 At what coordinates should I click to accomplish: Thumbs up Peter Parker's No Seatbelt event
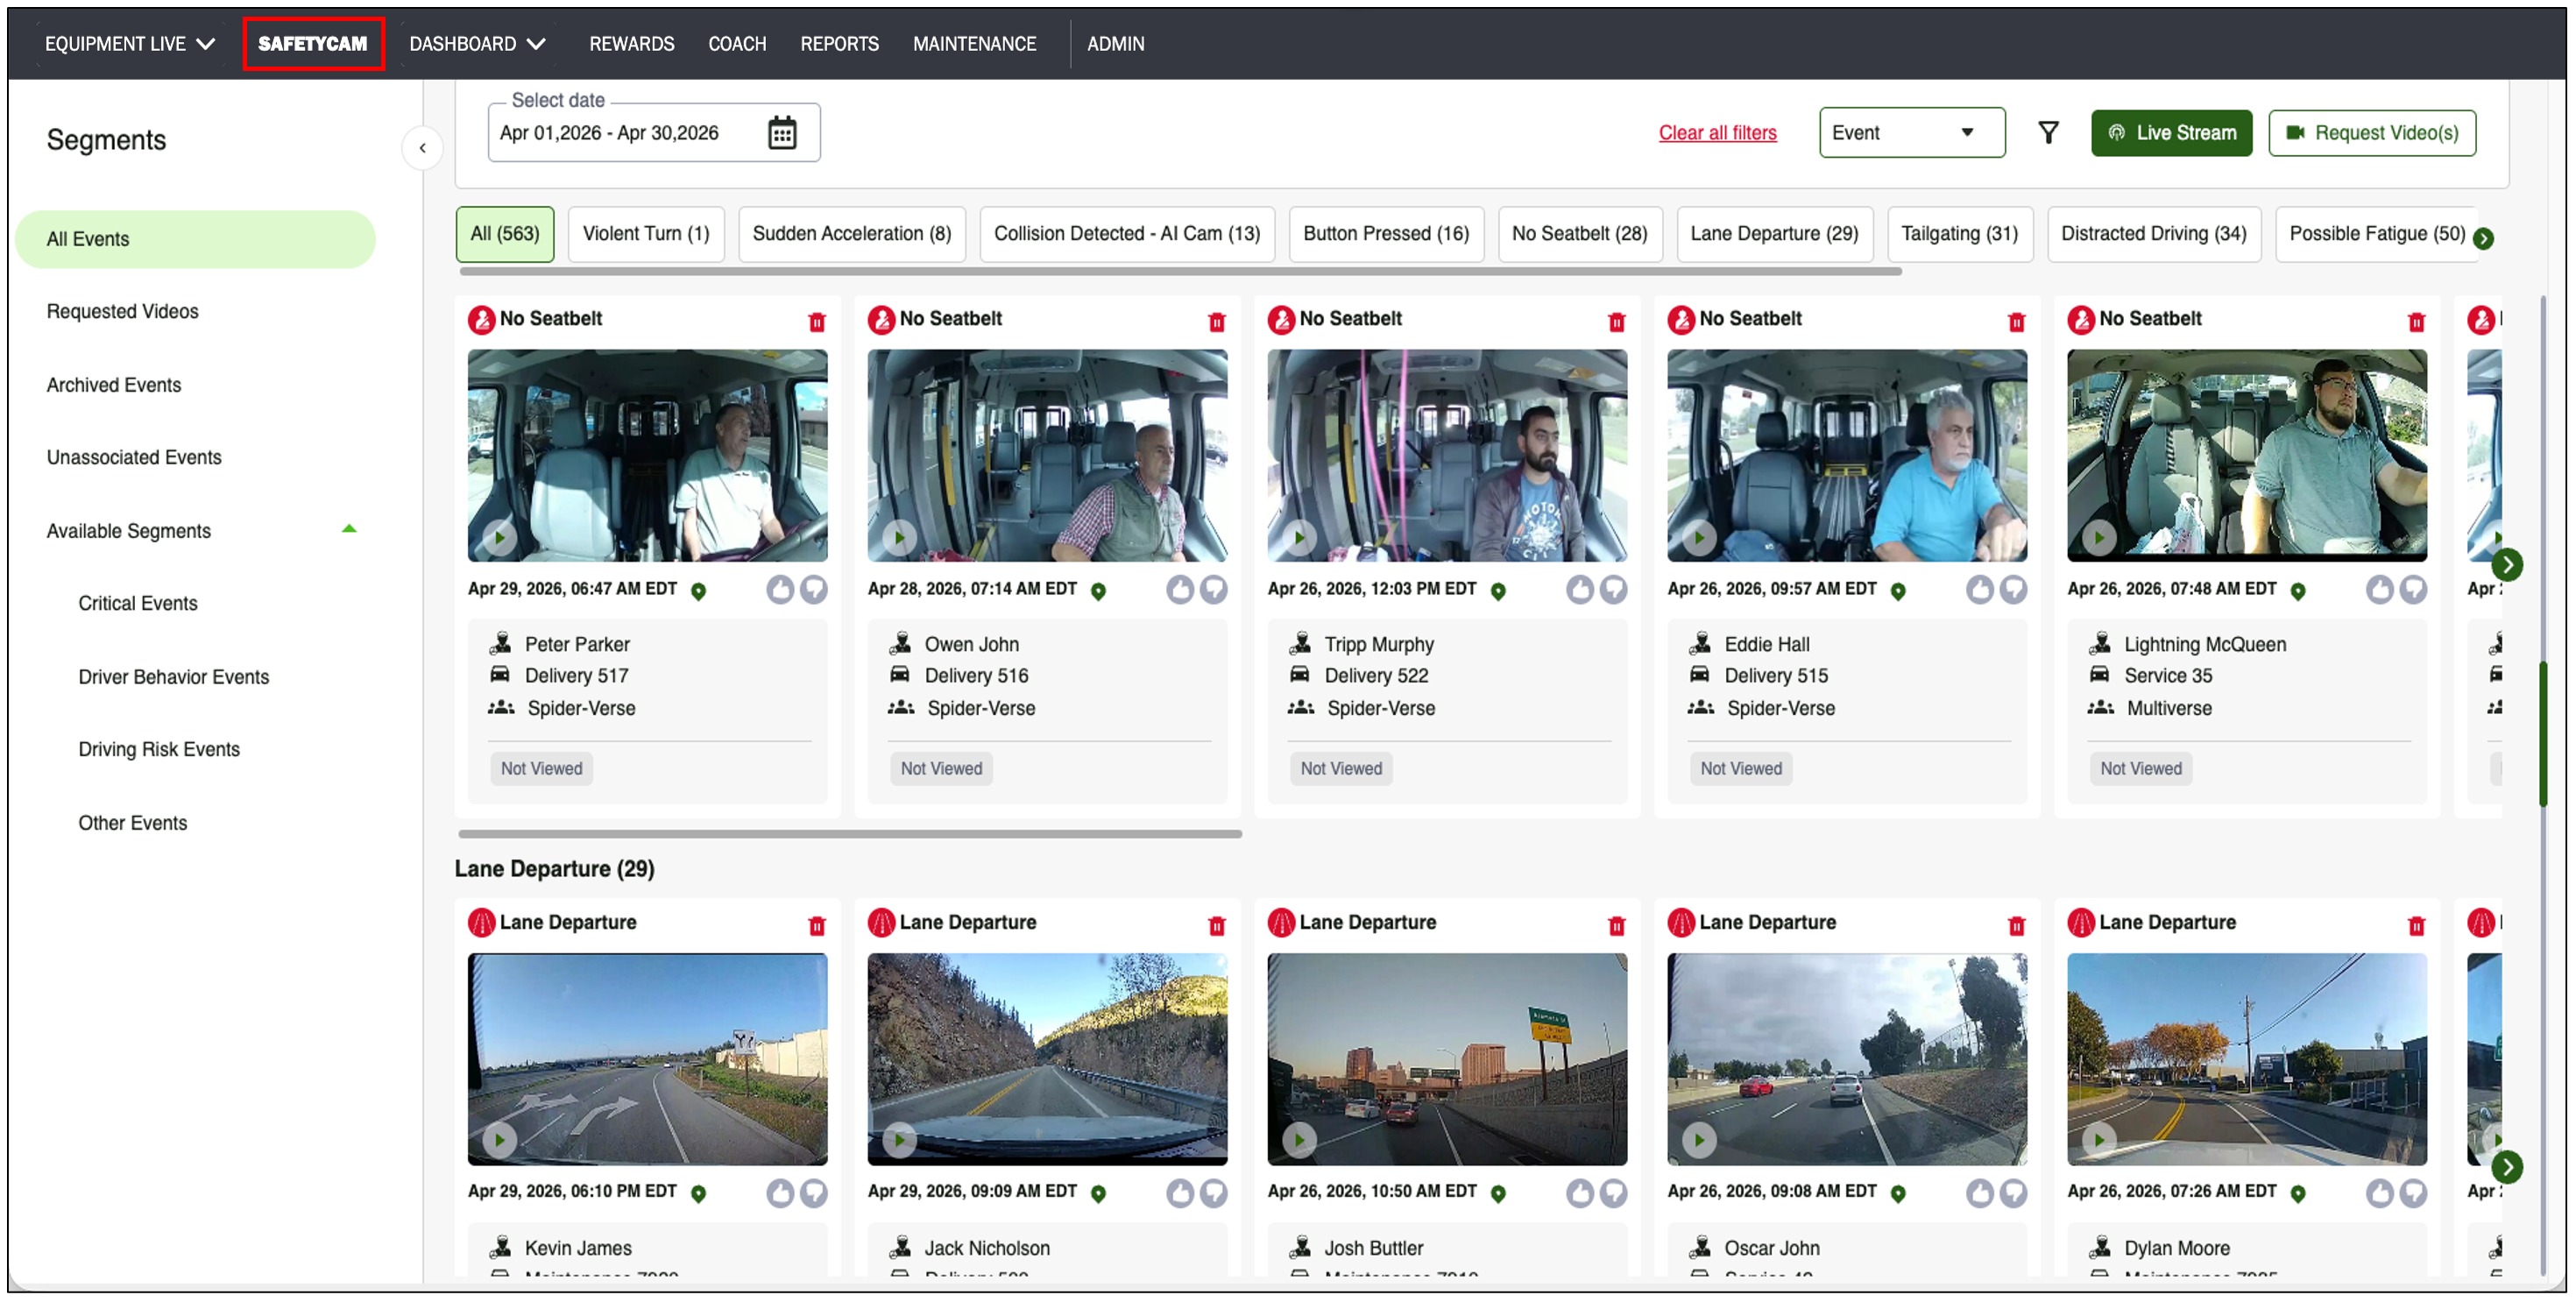click(x=780, y=590)
